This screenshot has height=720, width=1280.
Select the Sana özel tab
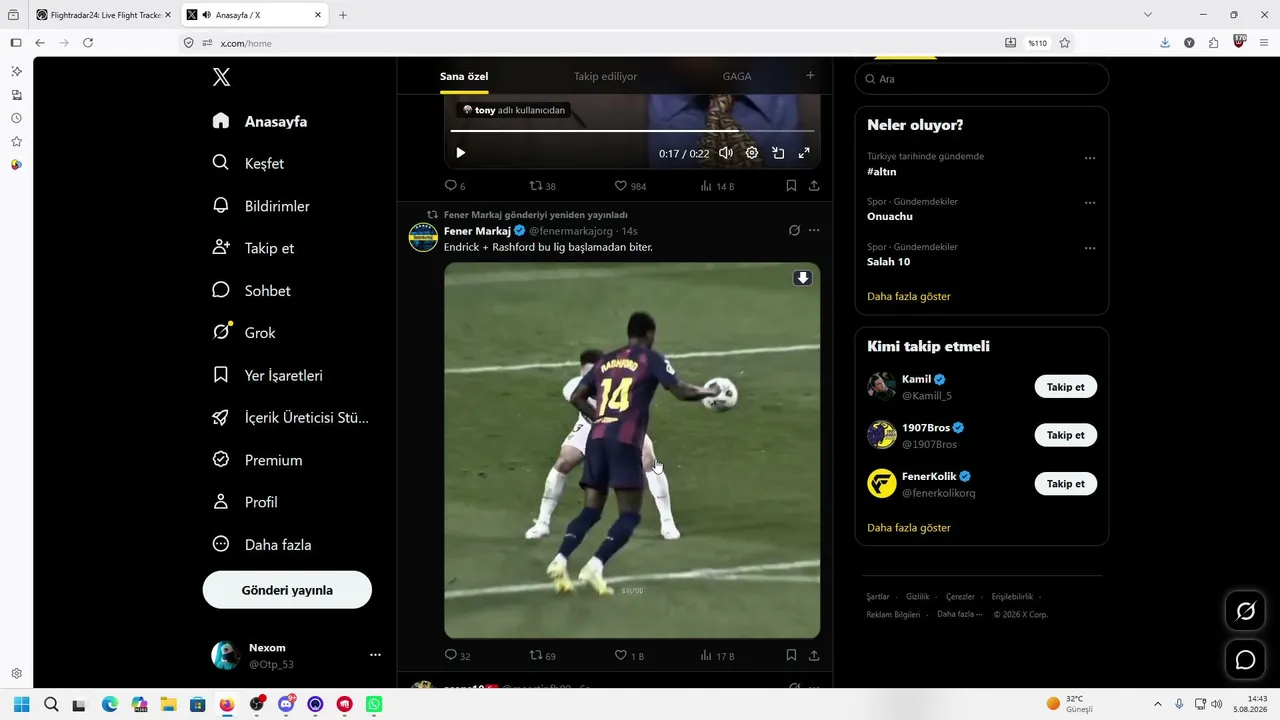464,76
